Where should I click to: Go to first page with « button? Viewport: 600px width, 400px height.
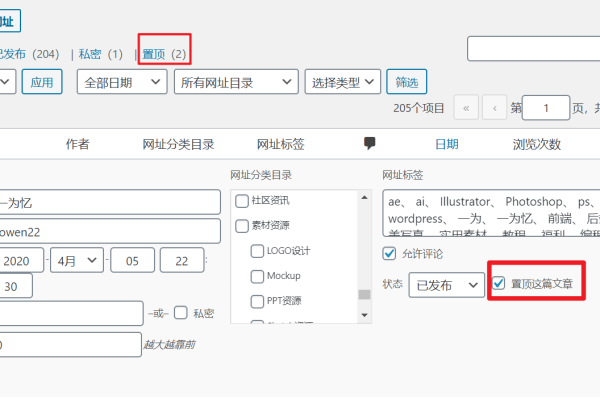pos(465,108)
